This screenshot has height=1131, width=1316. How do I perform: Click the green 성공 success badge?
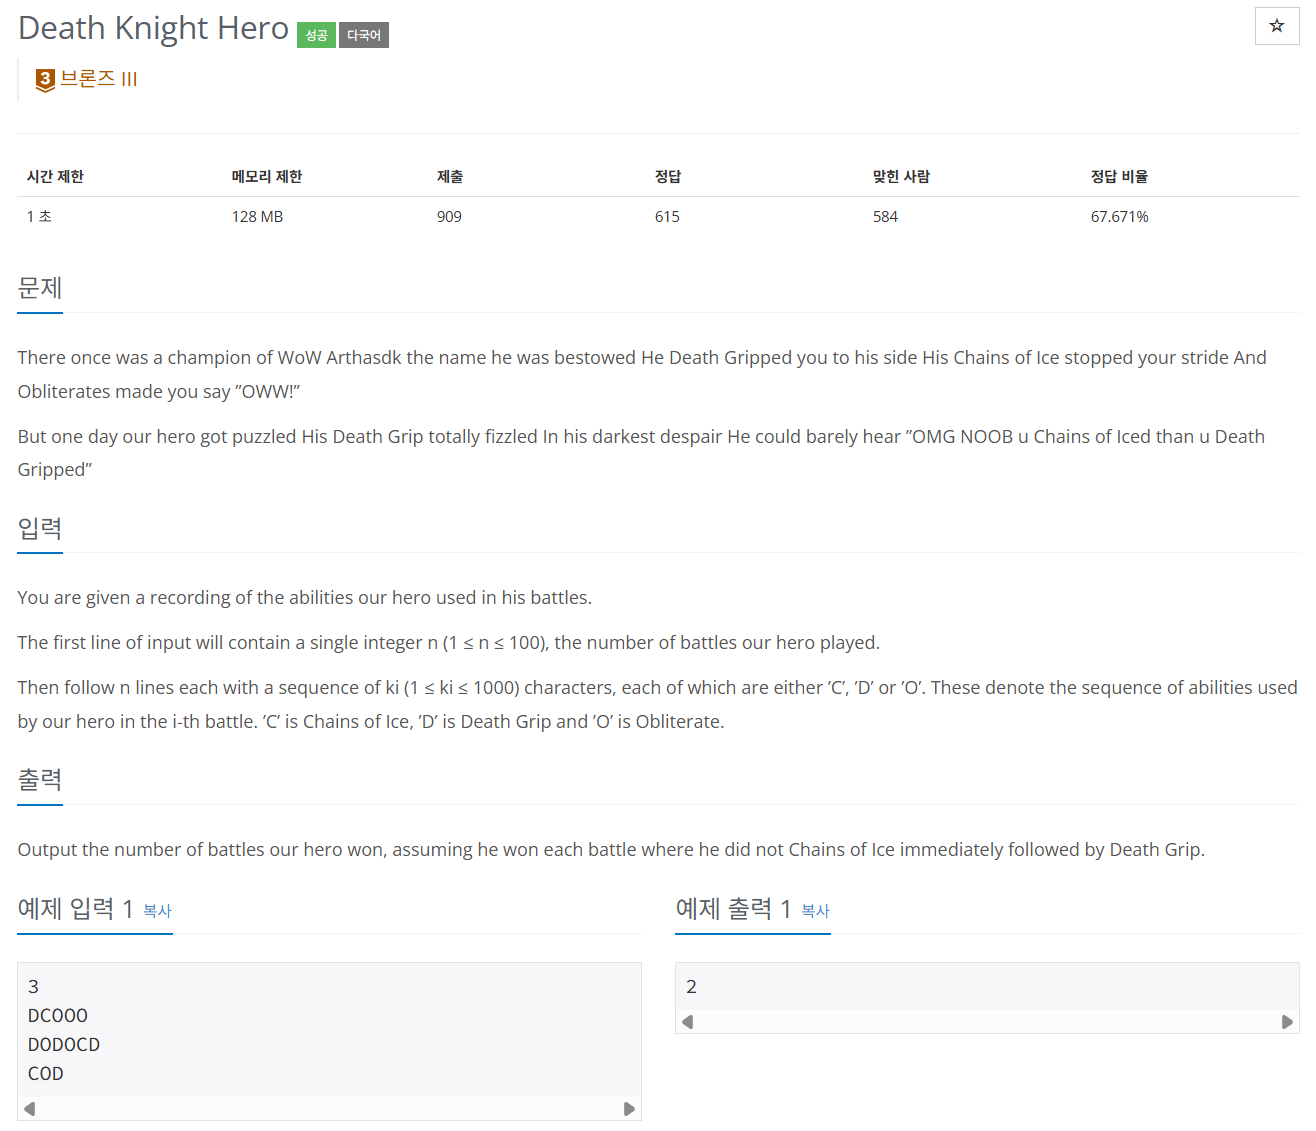(316, 34)
